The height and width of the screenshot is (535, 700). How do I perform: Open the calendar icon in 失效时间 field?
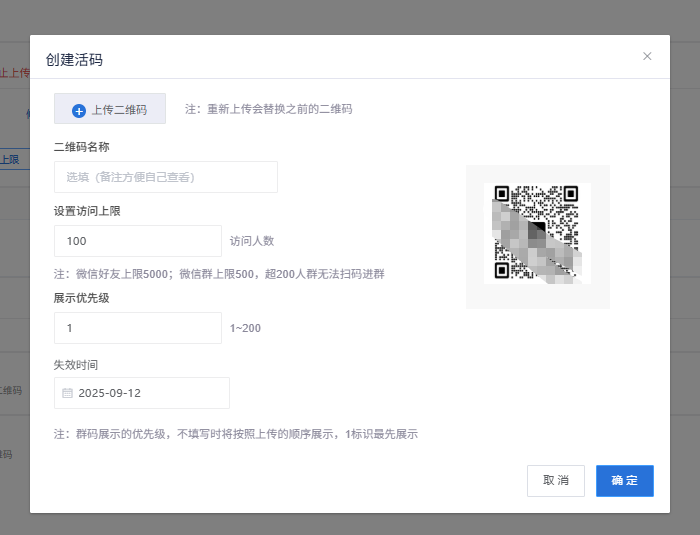(x=67, y=393)
